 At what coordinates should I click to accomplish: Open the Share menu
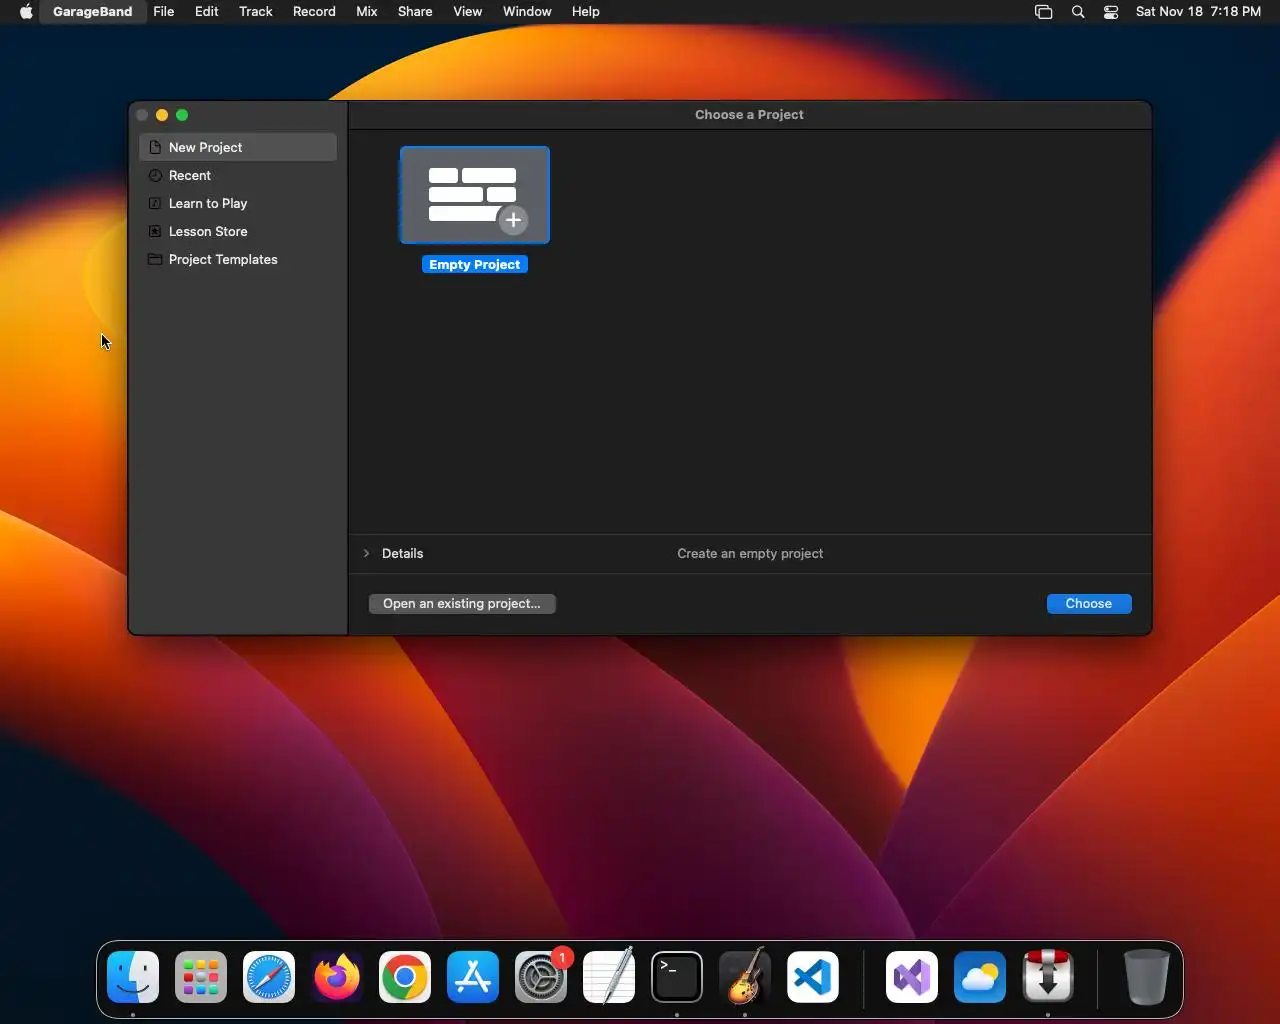pyautogui.click(x=415, y=12)
